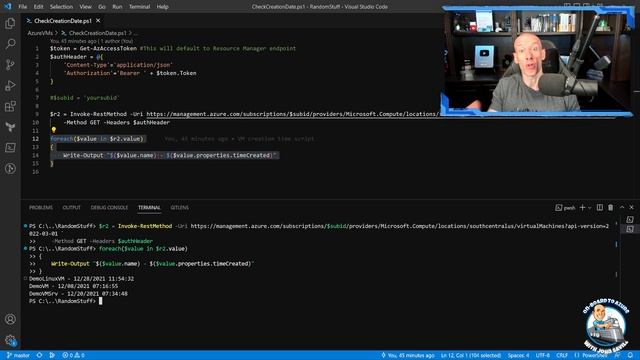Click the VS Code logo icon in title bar
The image size is (640, 360).
[x=8, y=7]
